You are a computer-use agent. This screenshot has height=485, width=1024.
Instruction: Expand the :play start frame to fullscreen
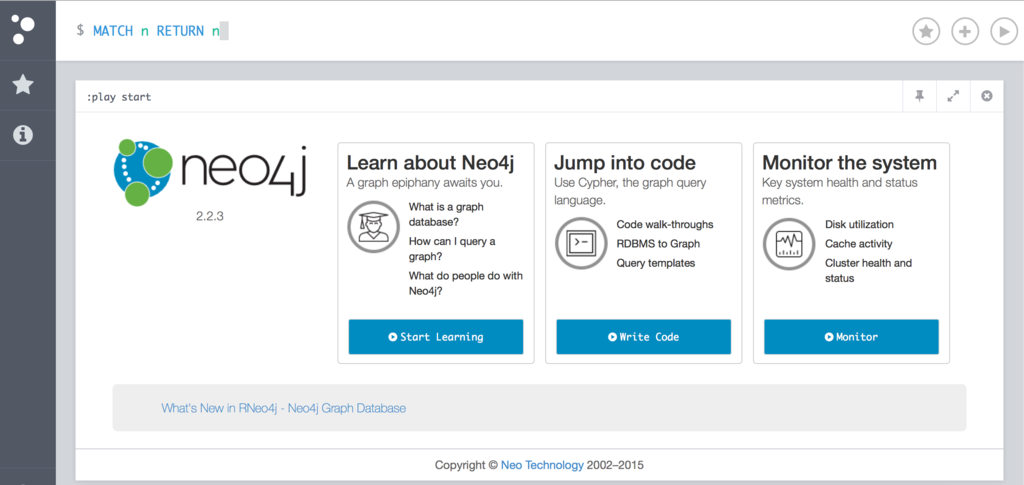click(953, 97)
